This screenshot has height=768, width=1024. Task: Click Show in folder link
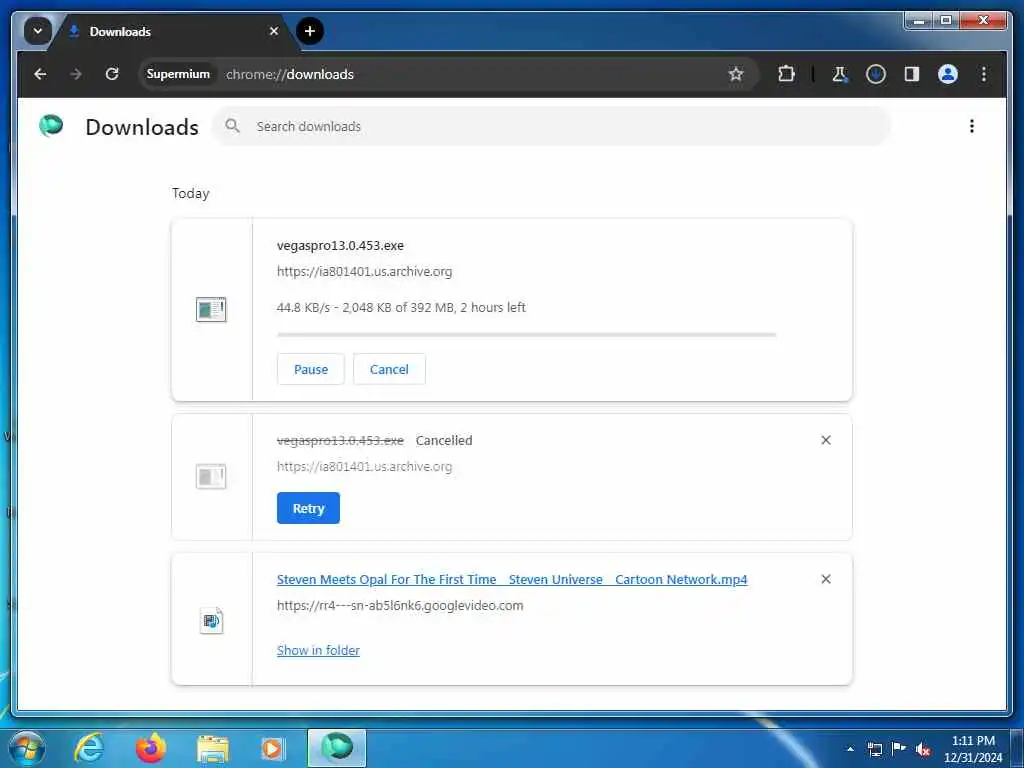tap(318, 650)
